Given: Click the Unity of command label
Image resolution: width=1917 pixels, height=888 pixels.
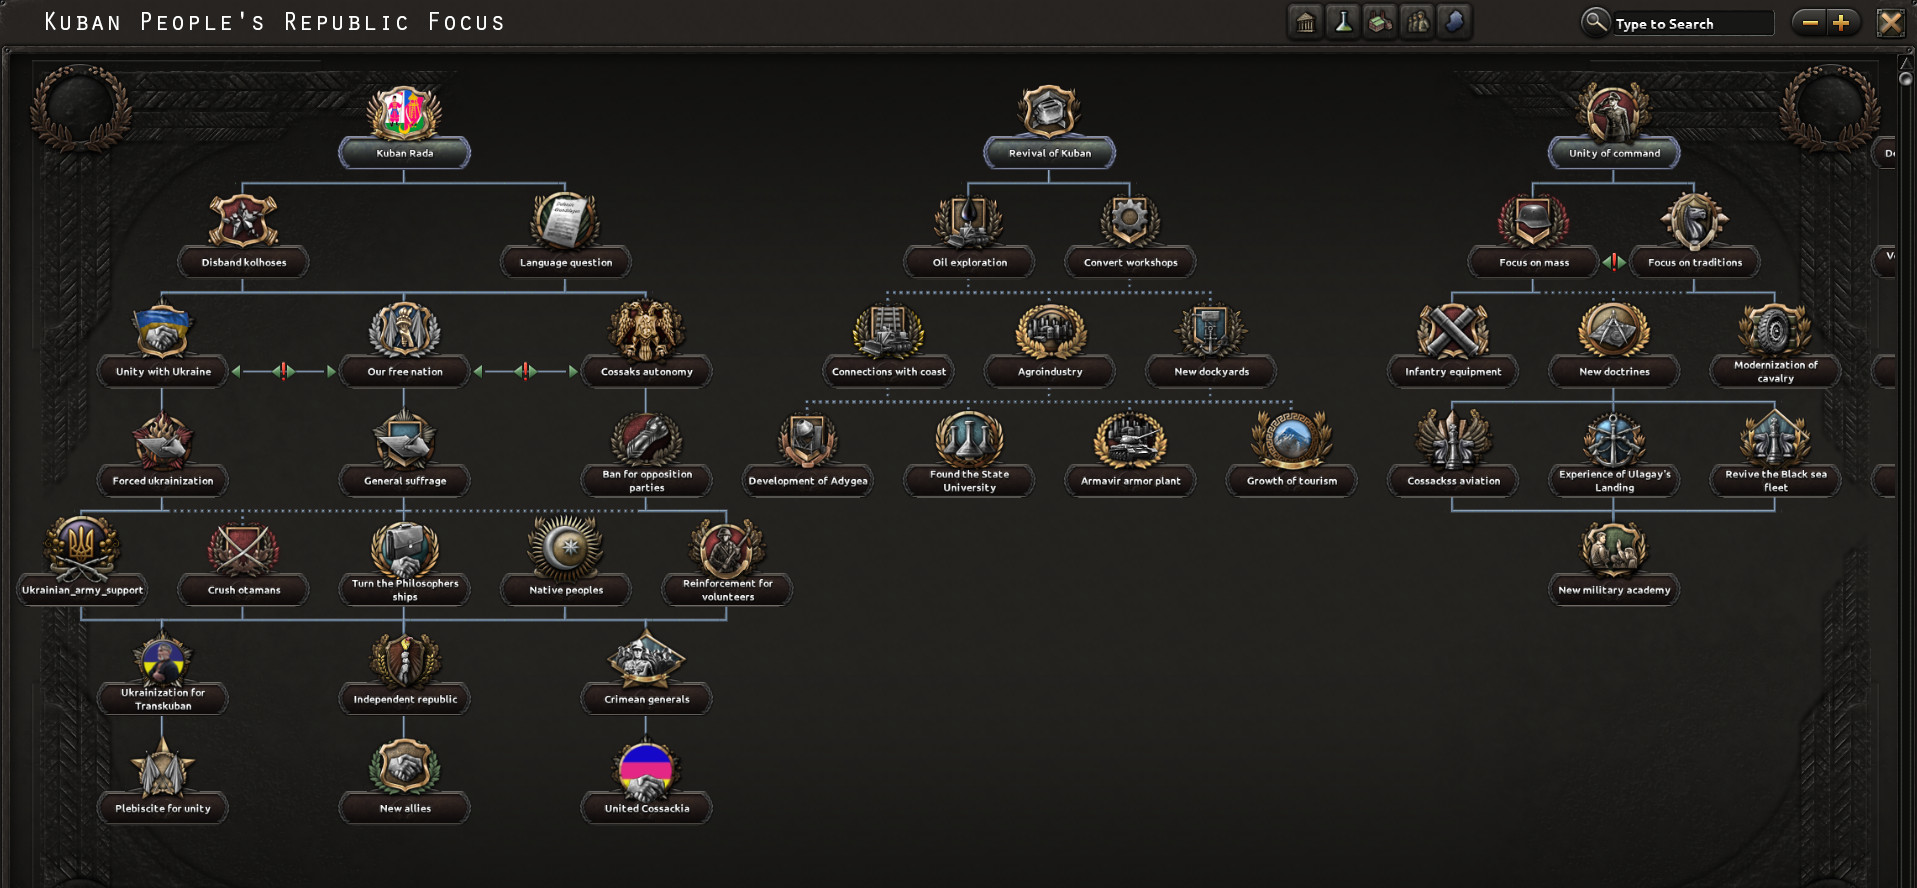Looking at the screenshot, I should (1613, 153).
